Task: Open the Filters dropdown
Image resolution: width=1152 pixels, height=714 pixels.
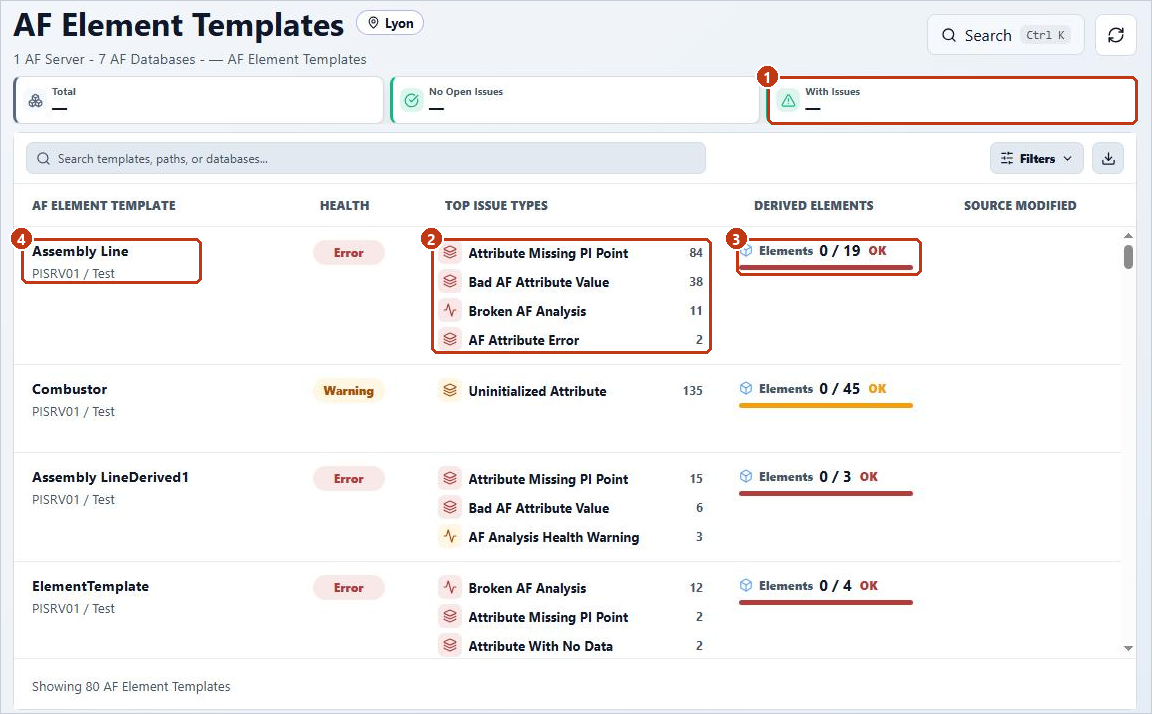Action: click(1036, 159)
